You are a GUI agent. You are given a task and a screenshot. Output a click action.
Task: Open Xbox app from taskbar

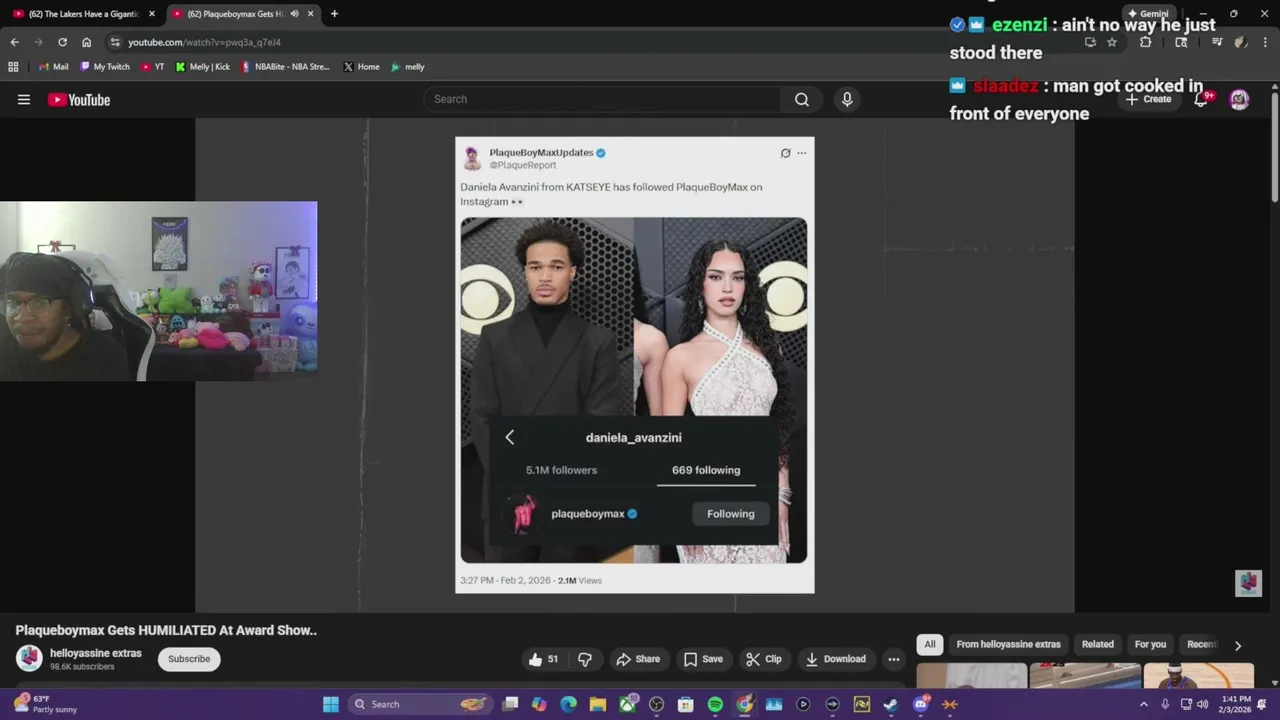[627, 704]
